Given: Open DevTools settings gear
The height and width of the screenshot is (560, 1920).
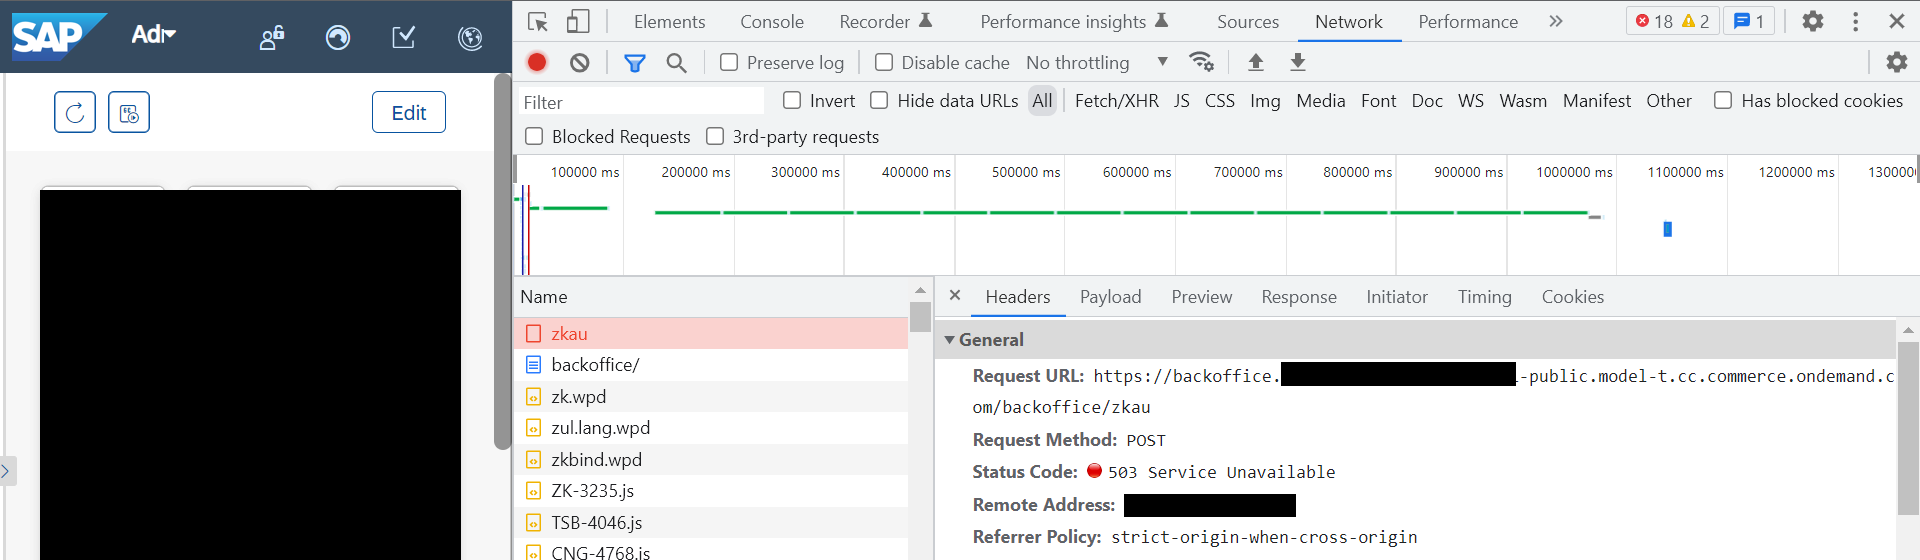Looking at the screenshot, I should (x=1812, y=21).
